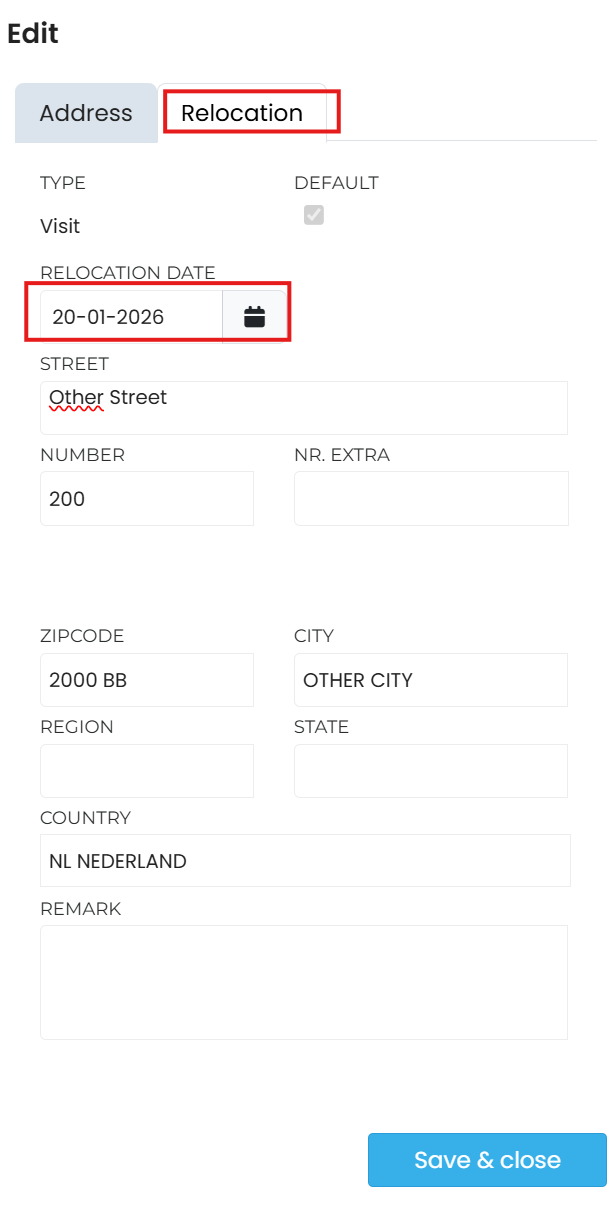Screen dimensions: 609x1213
Task: Open the Country field showing NL NEDERLAND
Action: (305, 861)
